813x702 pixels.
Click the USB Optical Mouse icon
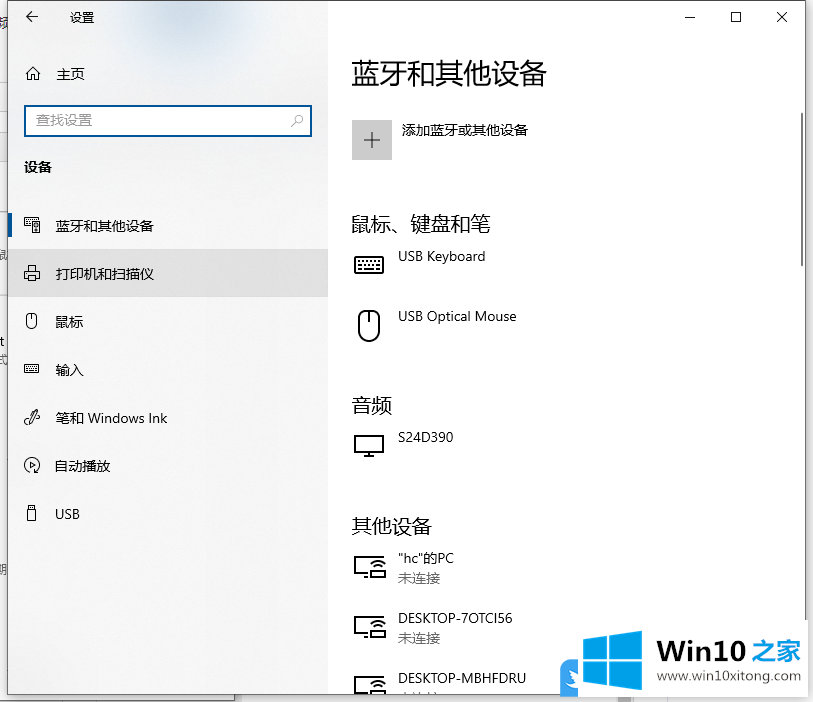click(x=369, y=326)
